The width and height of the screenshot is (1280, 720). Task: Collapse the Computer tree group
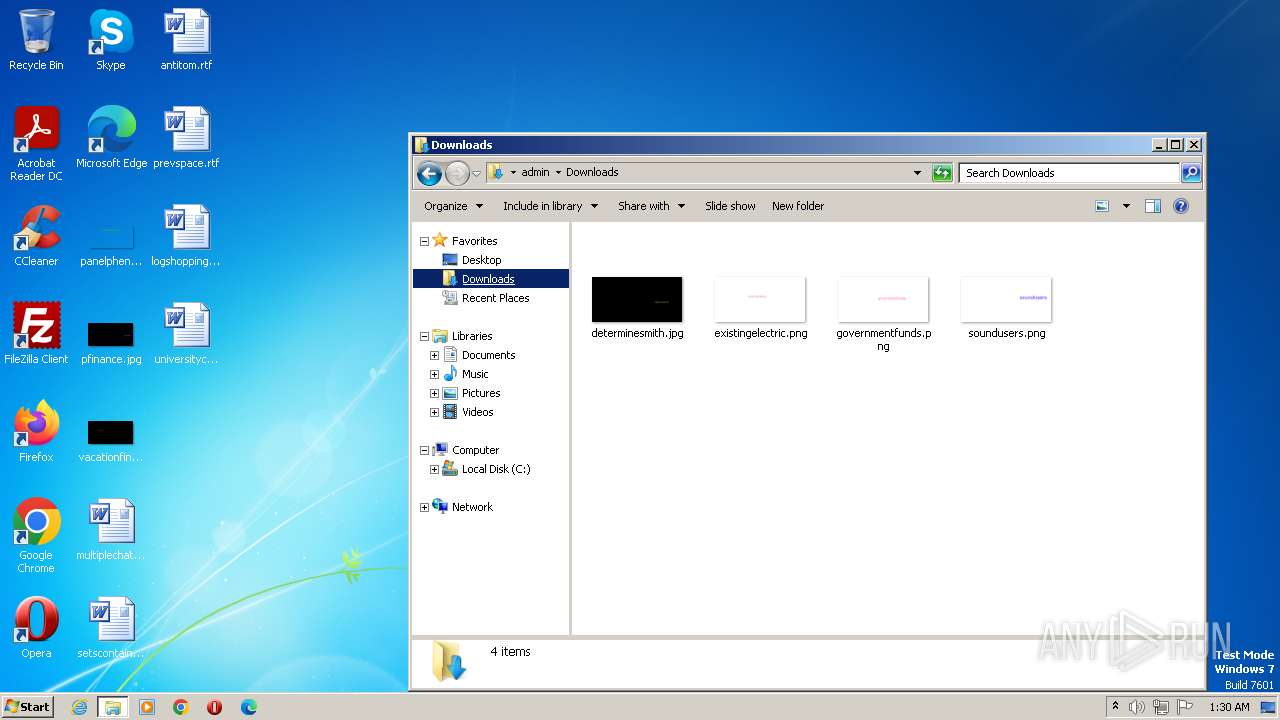(424, 450)
